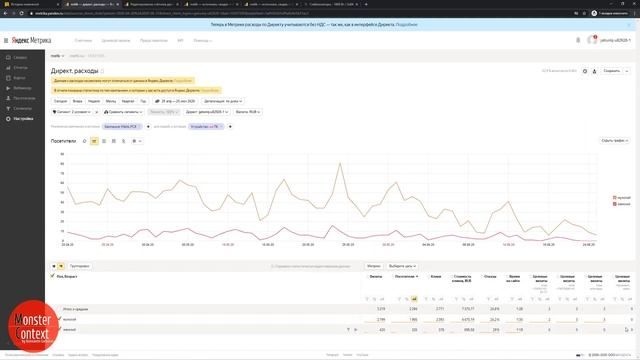Go to API in the top navigation
This screenshot has height=360, width=640.
180,40
